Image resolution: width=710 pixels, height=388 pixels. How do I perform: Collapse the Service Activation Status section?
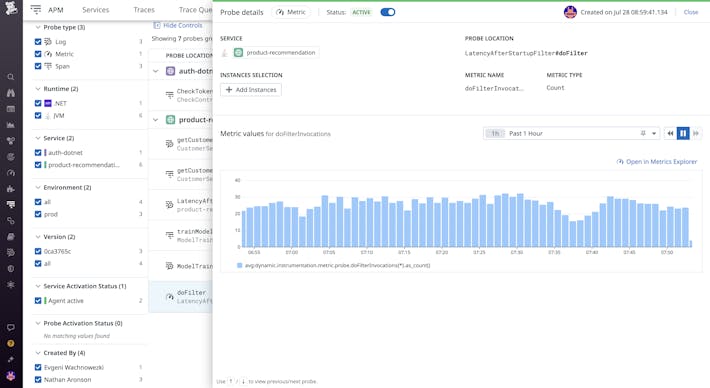point(38,286)
